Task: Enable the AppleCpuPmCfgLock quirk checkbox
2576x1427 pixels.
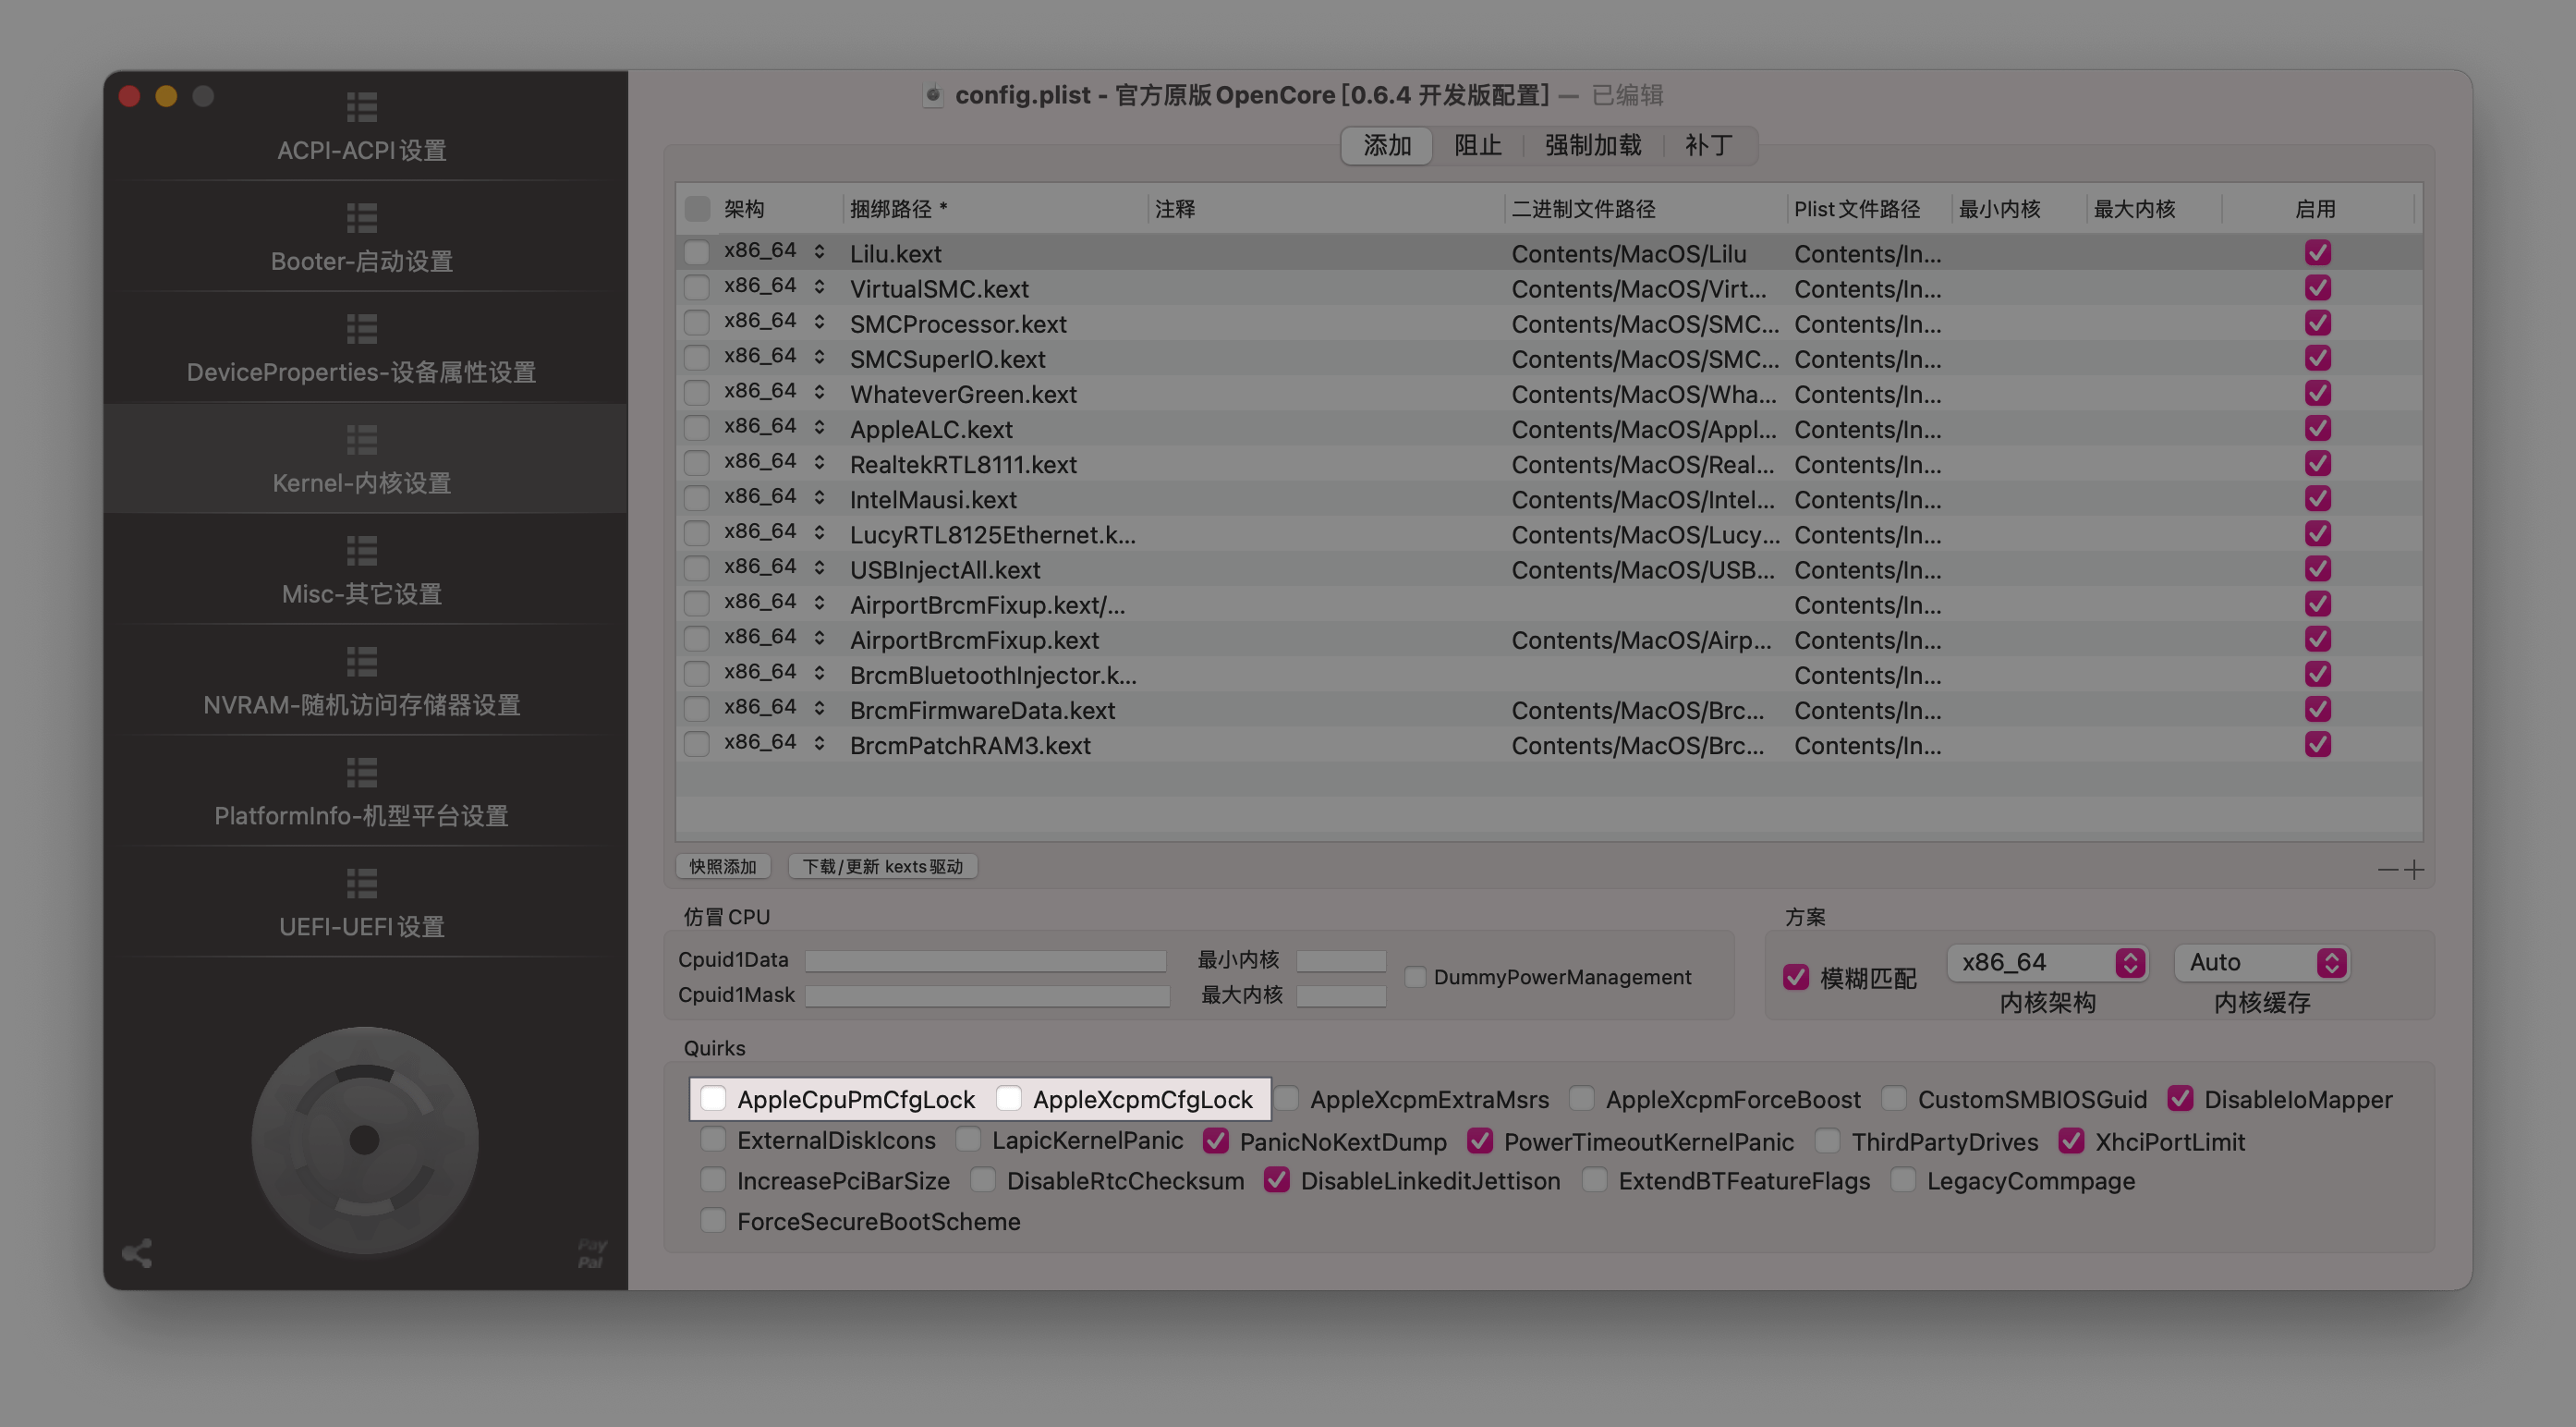Action: click(x=713, y=1098)
